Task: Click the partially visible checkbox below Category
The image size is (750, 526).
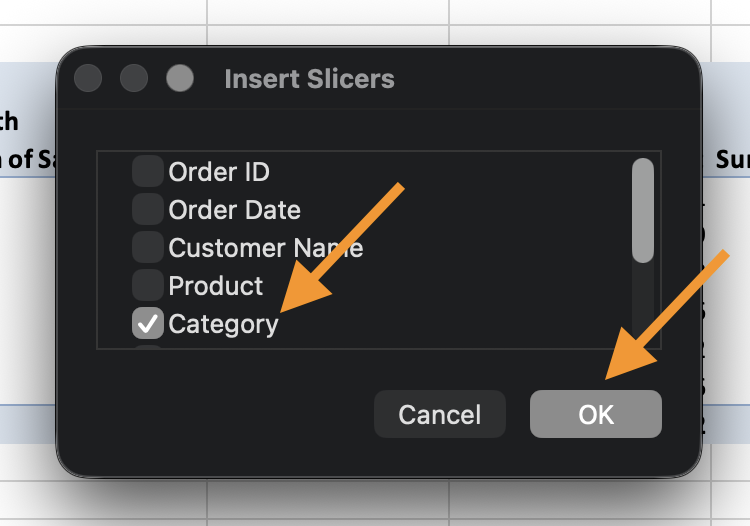Action: [148, 346]
